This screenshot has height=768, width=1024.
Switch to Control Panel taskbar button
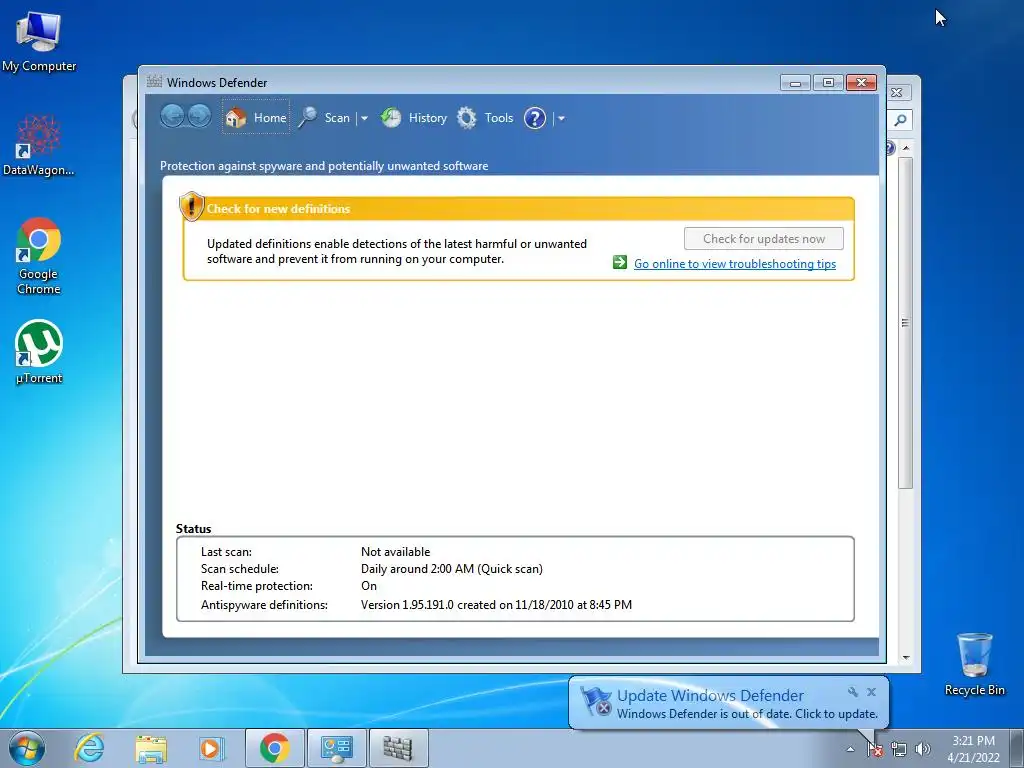tap(336, 748)
